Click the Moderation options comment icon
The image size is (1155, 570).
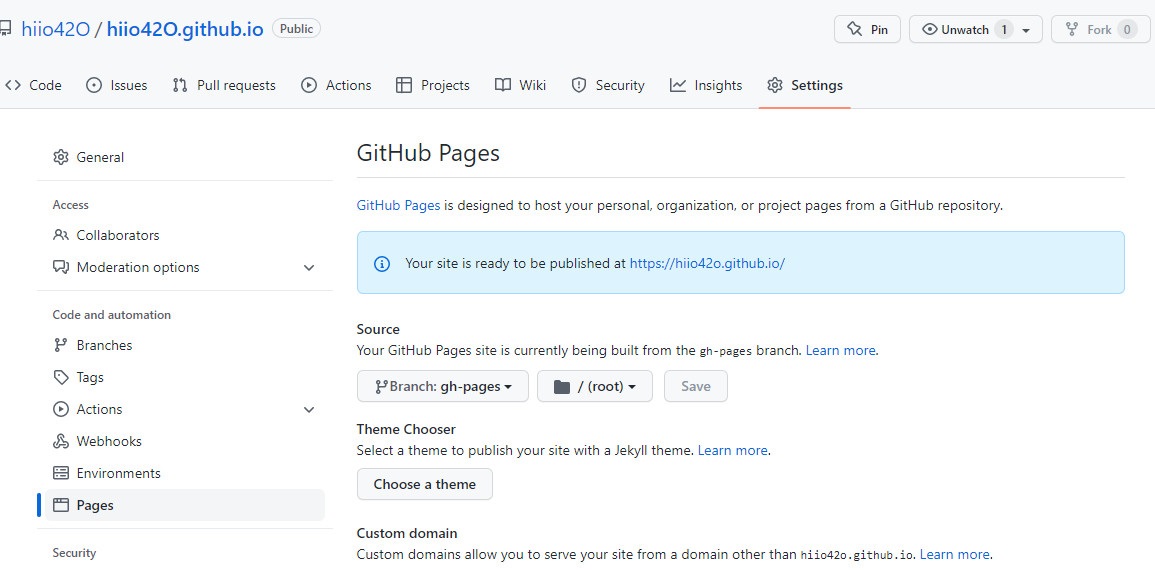(x=60, y=267)
